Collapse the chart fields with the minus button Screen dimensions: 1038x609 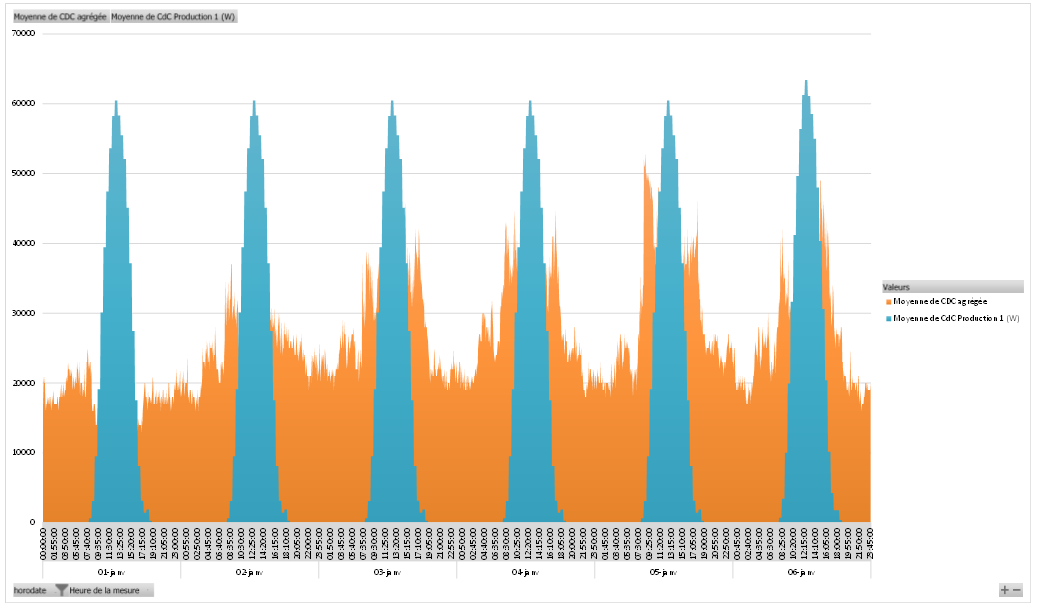tap(1017, 590)
